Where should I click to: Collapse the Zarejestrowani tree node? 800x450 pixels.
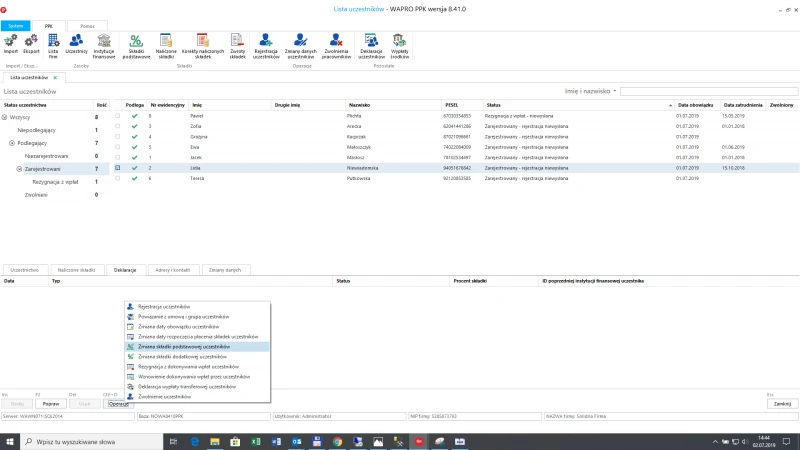19,169
